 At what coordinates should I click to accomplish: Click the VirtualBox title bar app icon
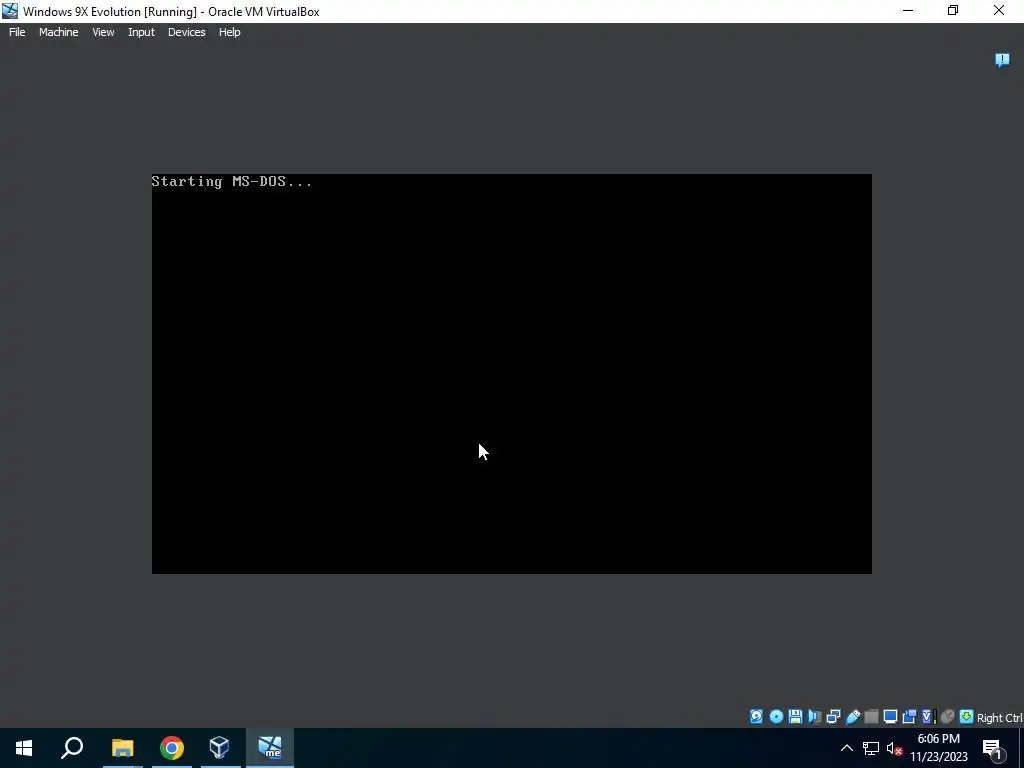[x=10, y=11]
